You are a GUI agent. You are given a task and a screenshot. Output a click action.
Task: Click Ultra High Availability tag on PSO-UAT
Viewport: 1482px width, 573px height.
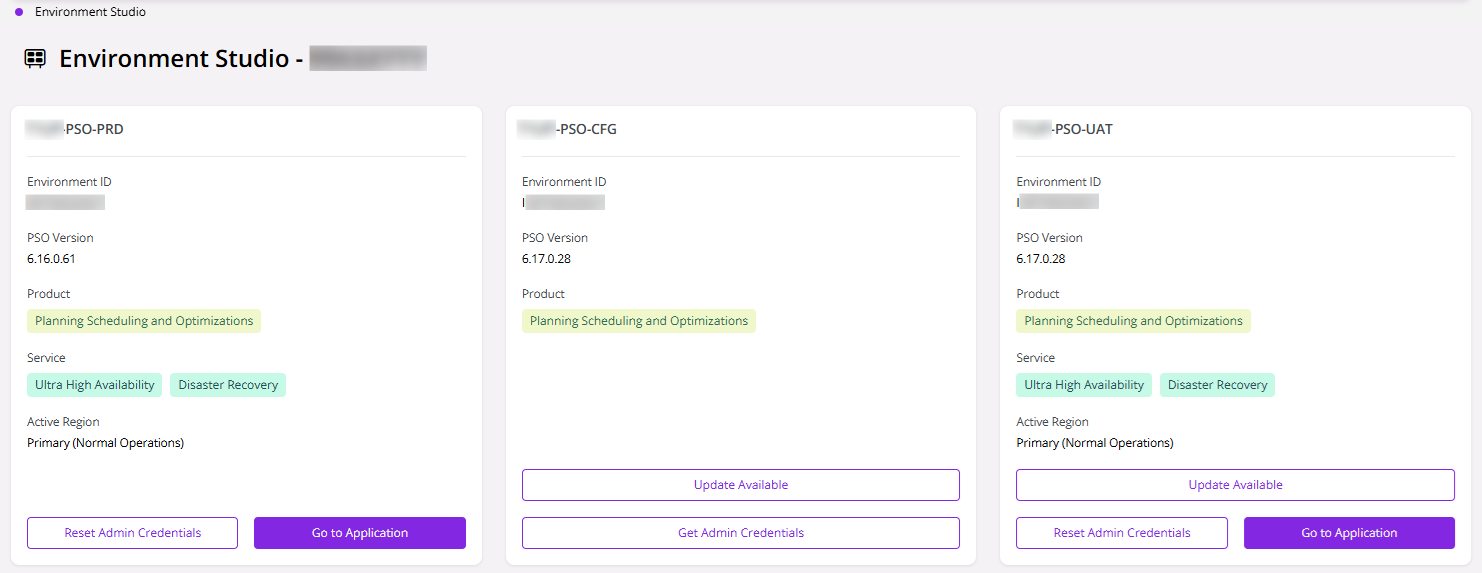pyautogui.click(x=1084, y=385)
